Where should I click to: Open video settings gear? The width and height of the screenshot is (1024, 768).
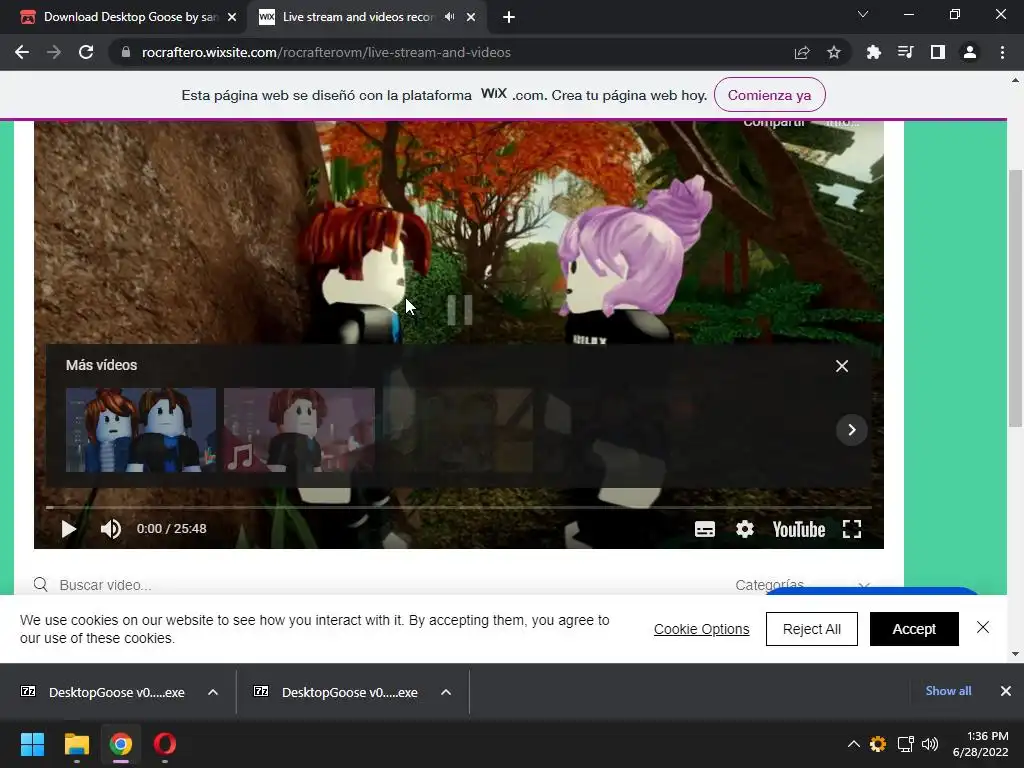click(744, 529)
